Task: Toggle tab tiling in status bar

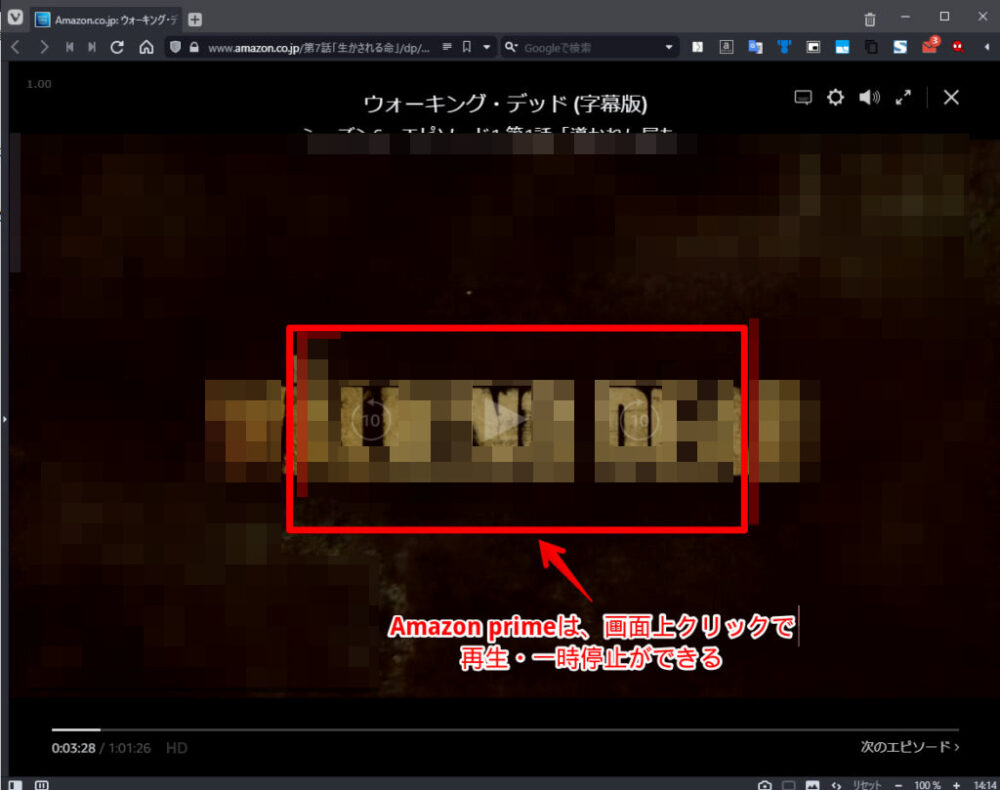Action: point(41,784)
